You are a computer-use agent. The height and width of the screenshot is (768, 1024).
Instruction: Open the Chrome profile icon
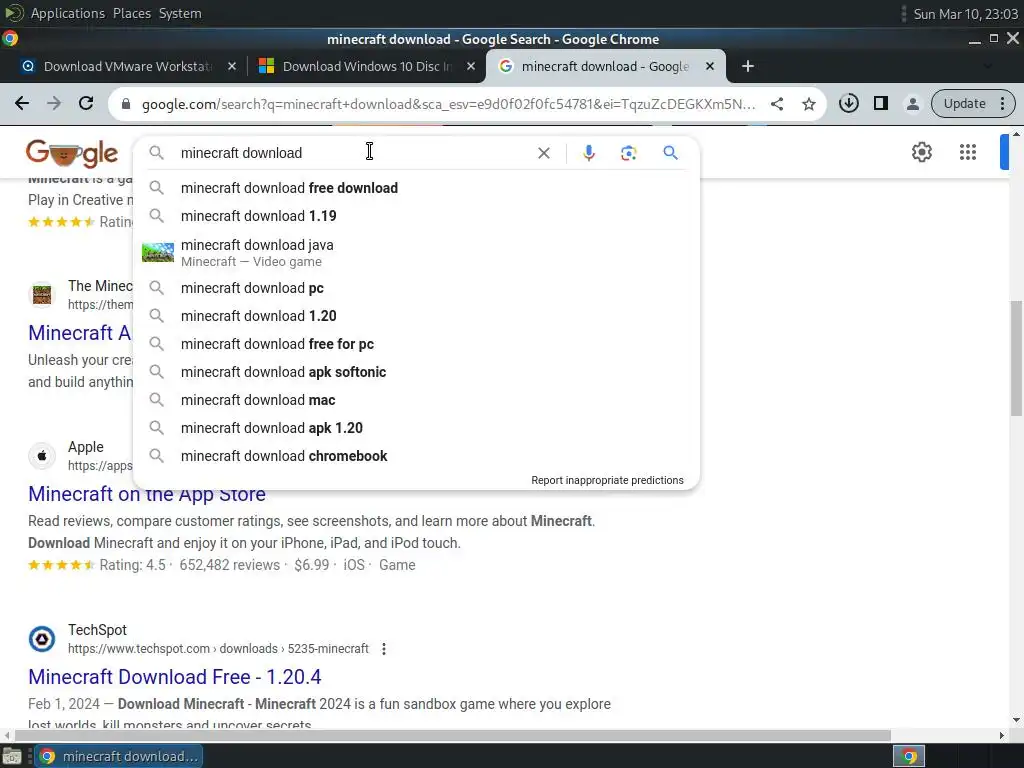coord(913,103)
